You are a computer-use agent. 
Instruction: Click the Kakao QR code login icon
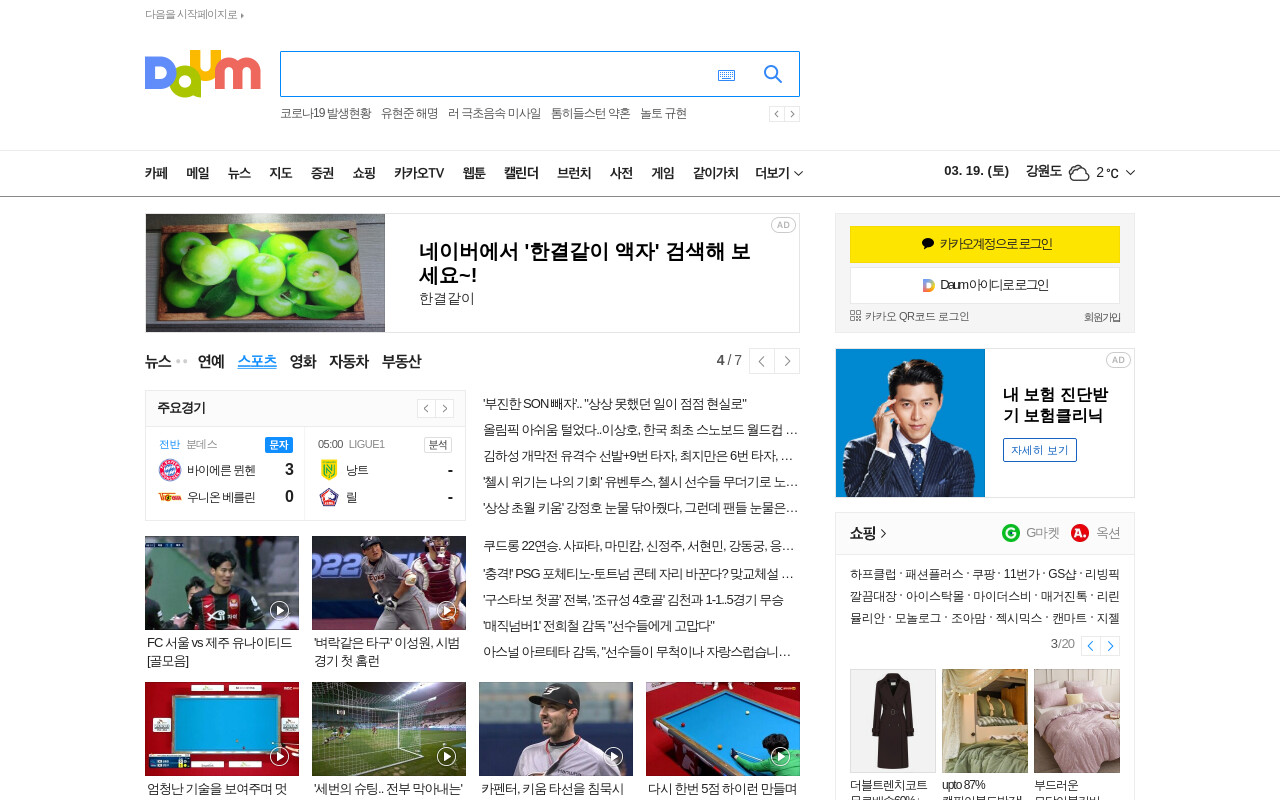(855, 315)
